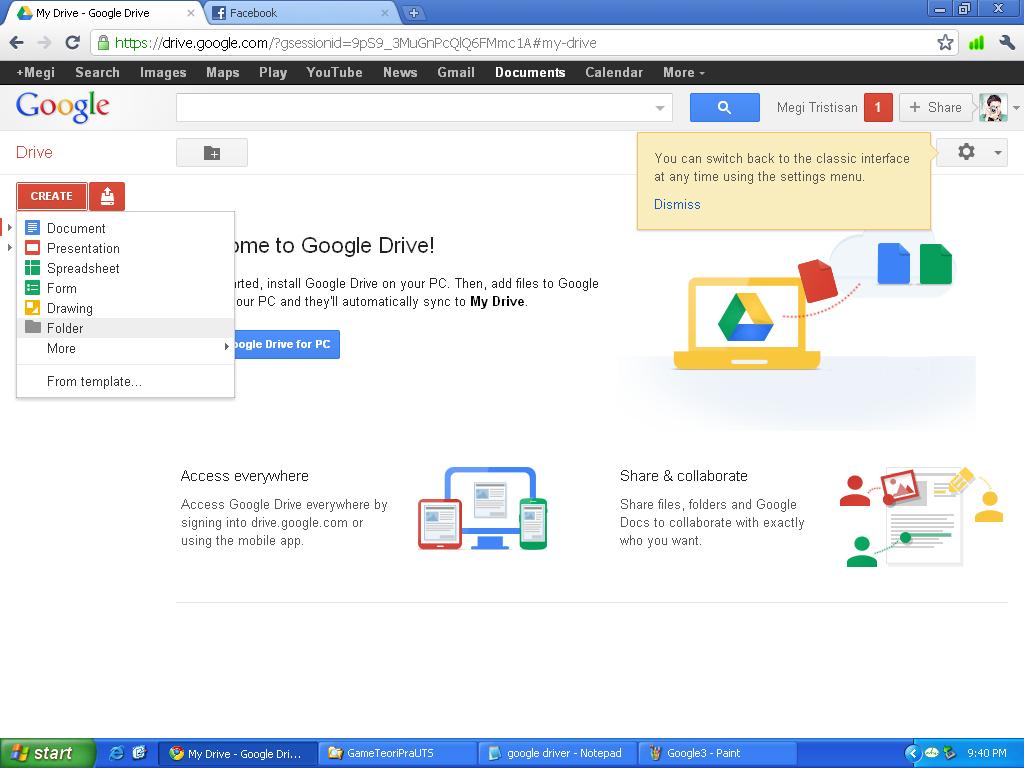Click the Presentation icon in create menu

coord(32,248)
